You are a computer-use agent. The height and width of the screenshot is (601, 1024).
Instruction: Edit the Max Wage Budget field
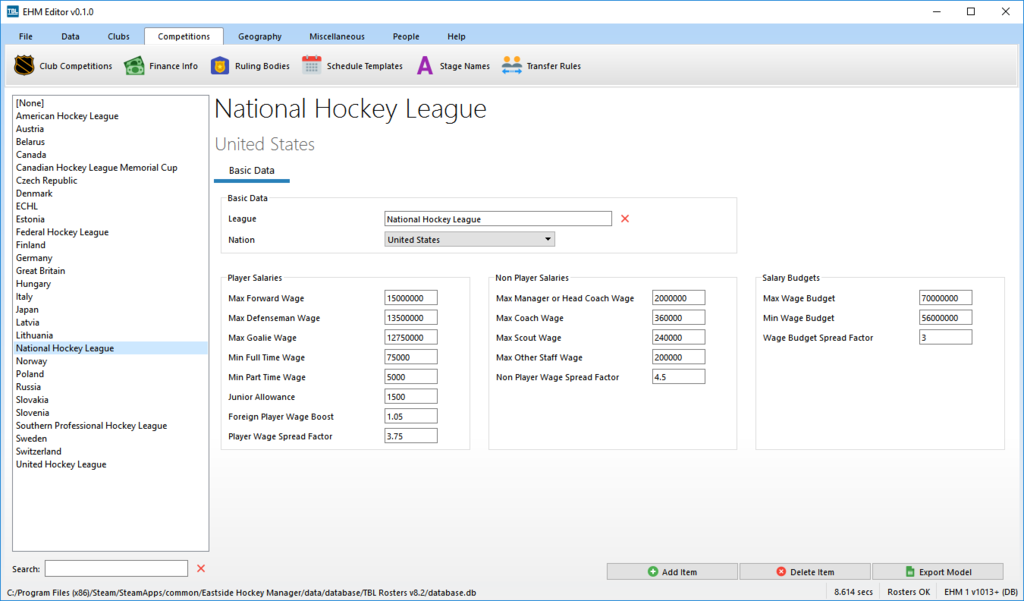click(x=946, y=298)
